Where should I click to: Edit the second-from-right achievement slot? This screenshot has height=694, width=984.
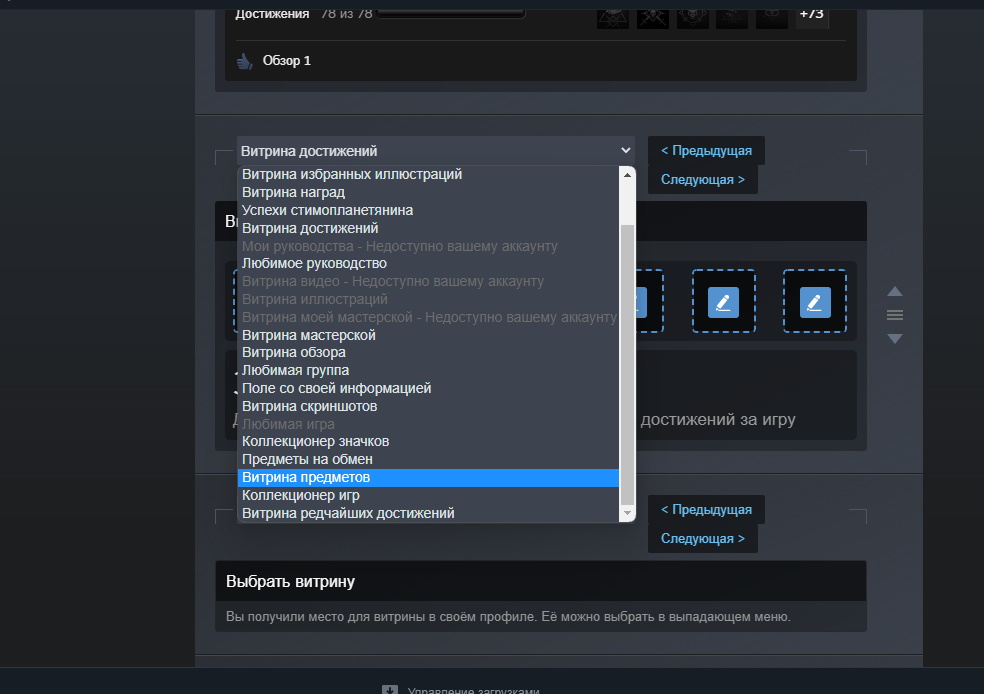click(x=723, y=302)
